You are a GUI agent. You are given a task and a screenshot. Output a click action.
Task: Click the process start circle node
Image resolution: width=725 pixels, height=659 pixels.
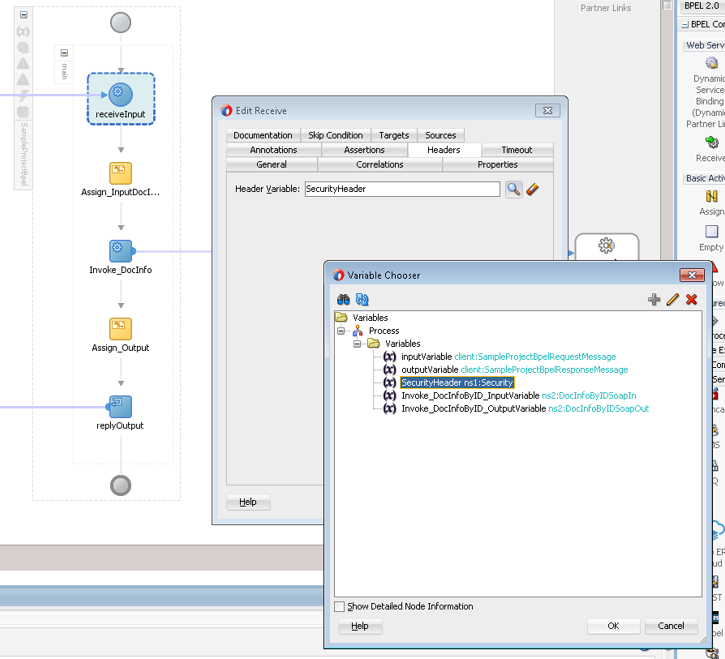coord(120,22)
